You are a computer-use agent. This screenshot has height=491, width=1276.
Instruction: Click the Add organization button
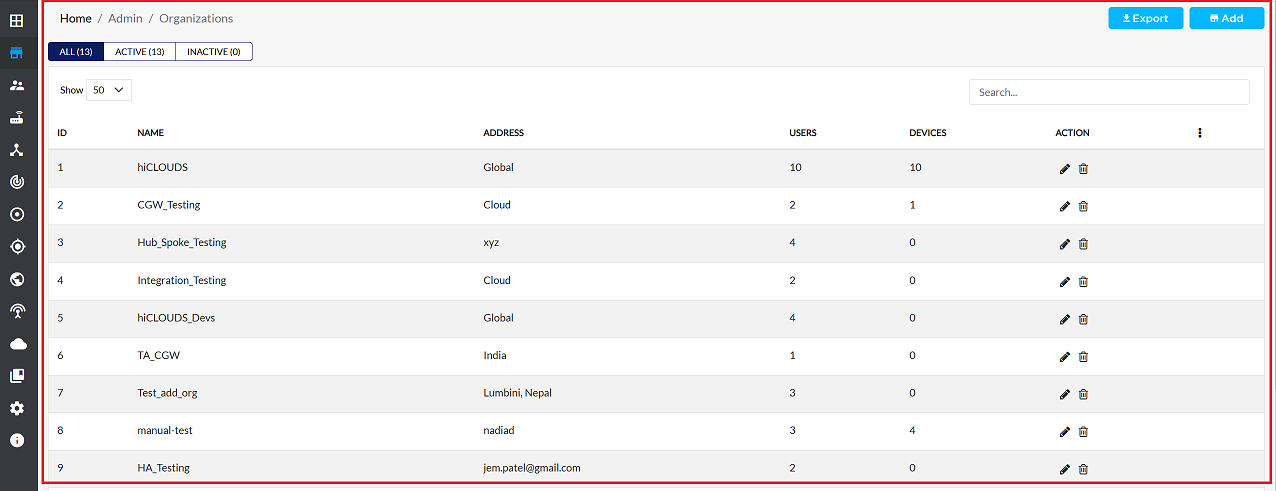[x=1226, y=18]
